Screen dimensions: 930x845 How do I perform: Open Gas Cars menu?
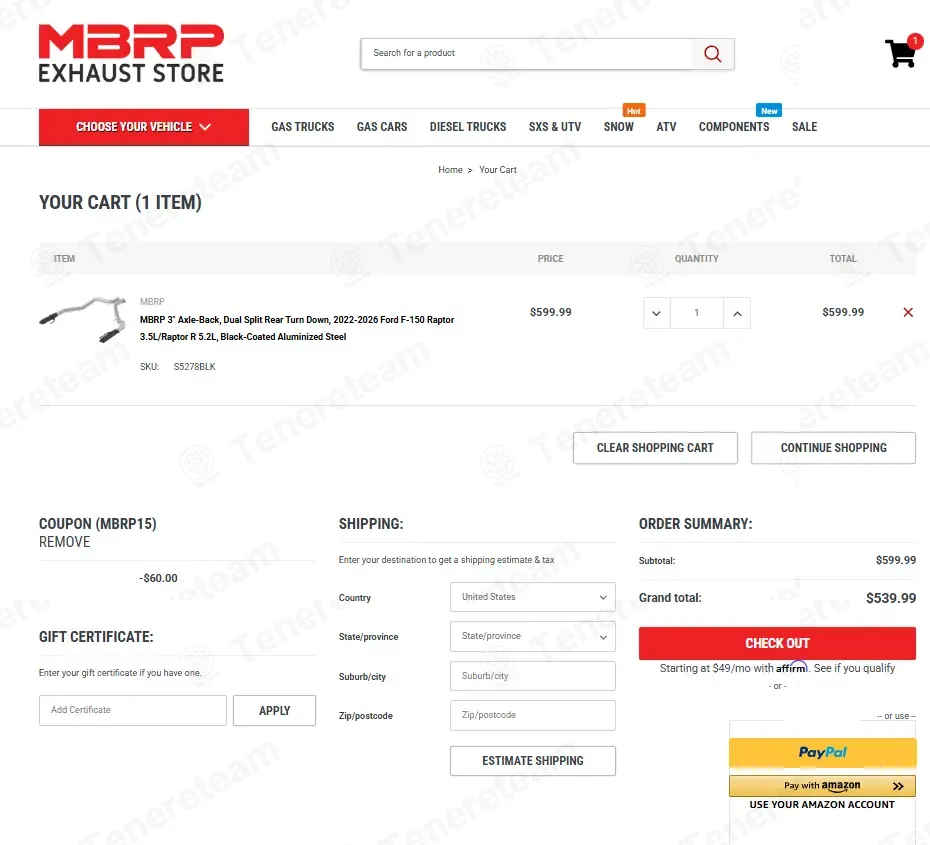(x=382, y=127)
